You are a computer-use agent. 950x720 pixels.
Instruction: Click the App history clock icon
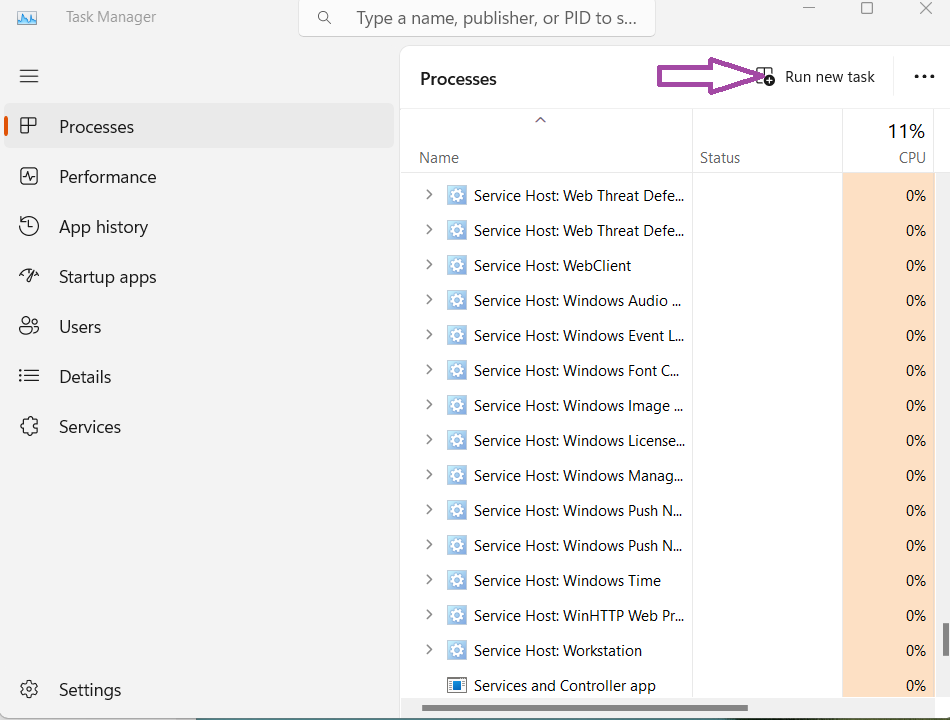[x=29, y=227]
